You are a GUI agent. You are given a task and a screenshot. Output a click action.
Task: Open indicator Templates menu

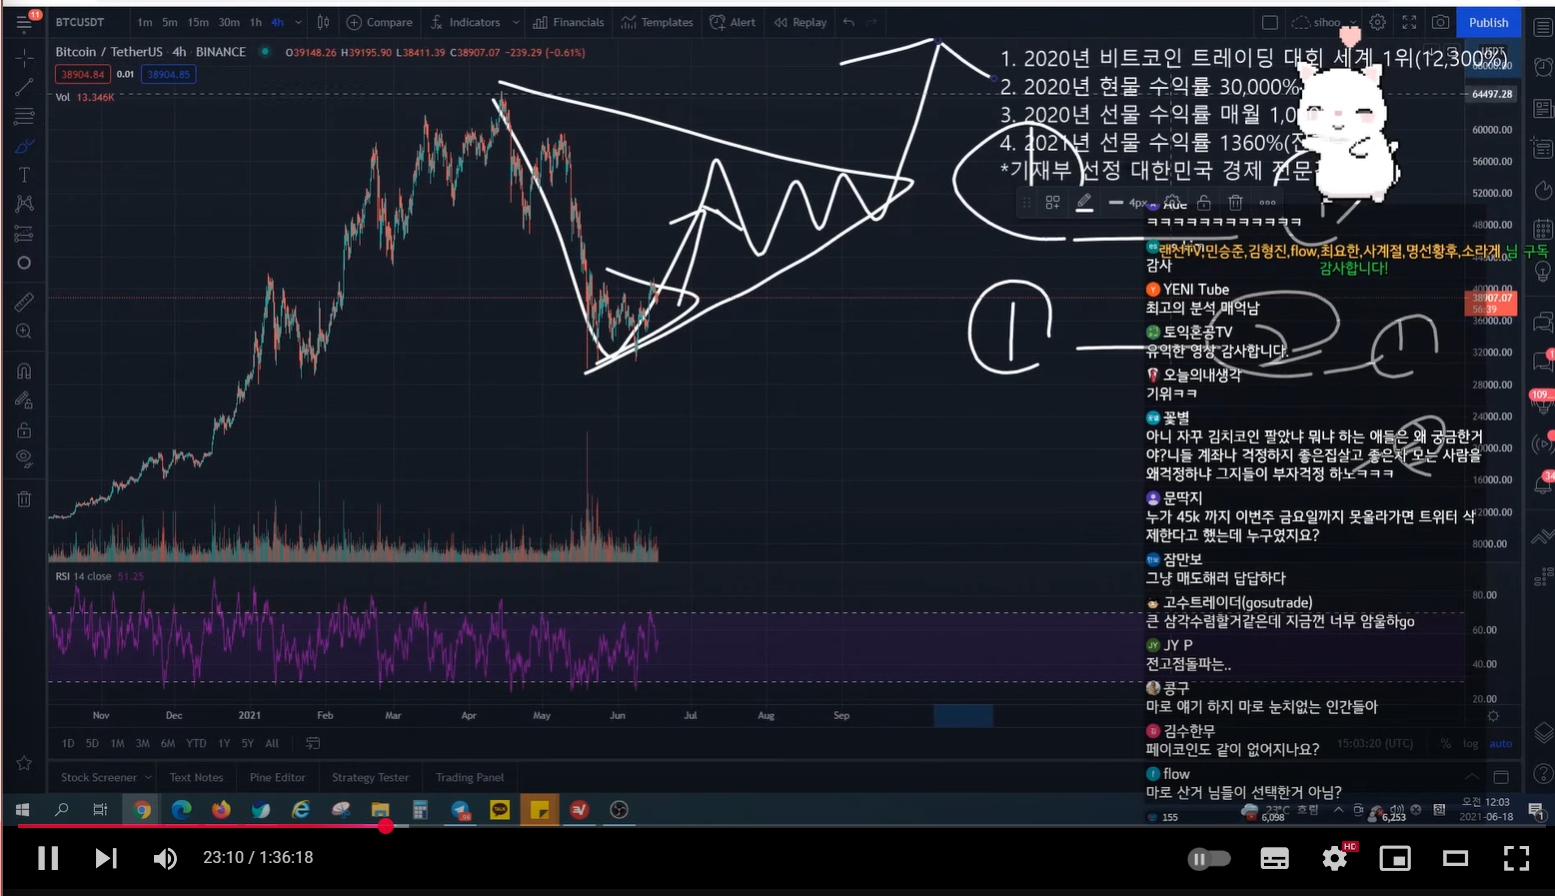click(657, 22)
